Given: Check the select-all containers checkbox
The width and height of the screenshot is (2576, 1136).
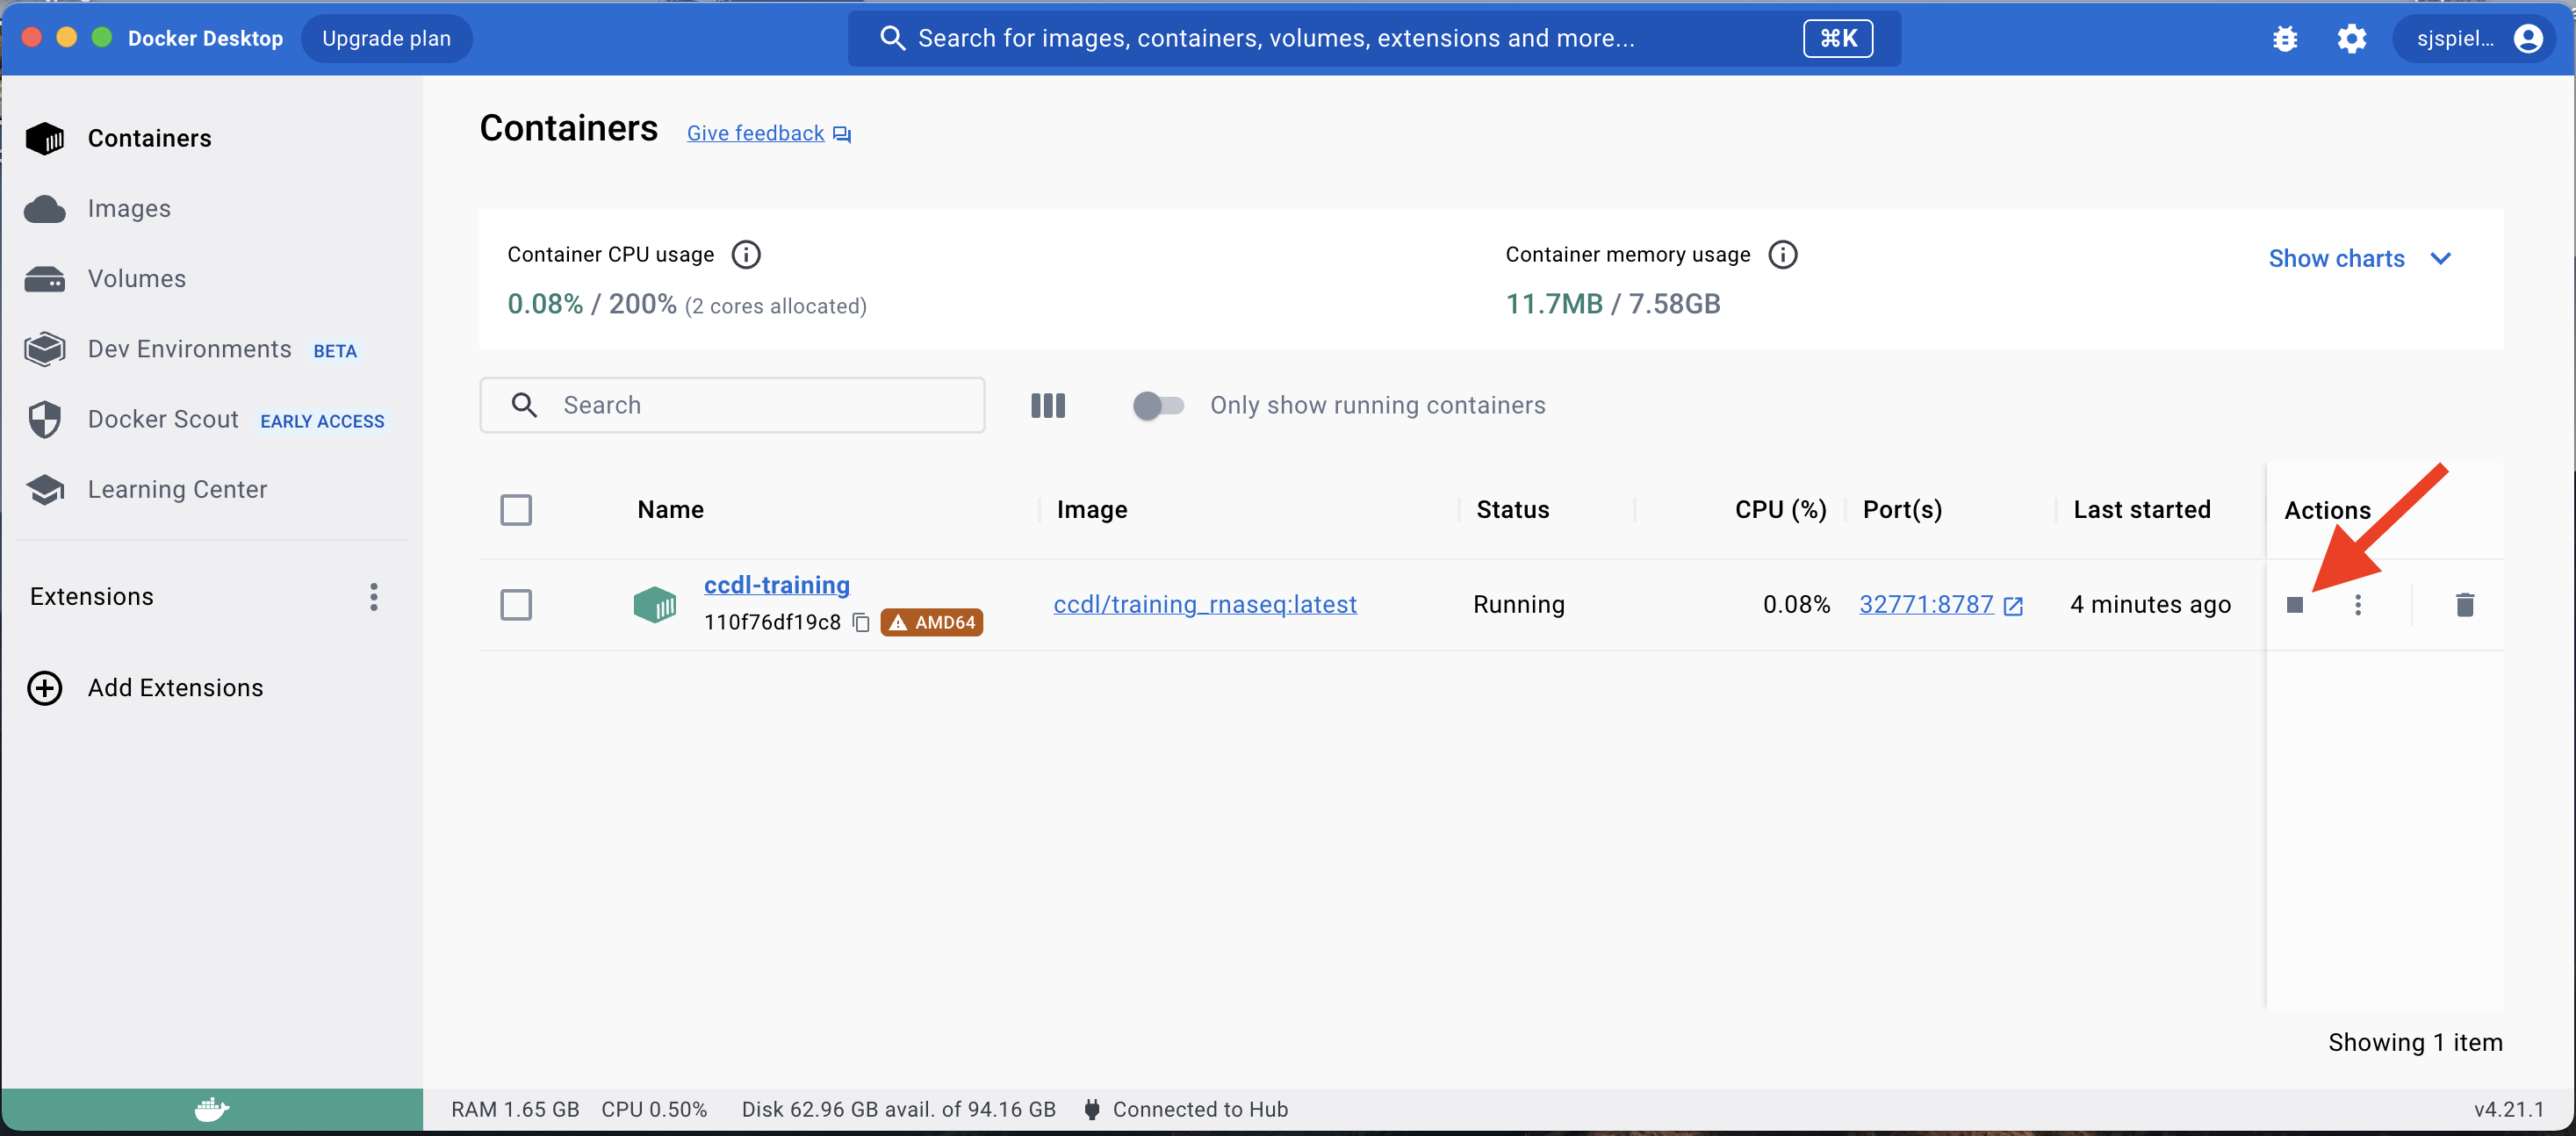Looking at the screenshot, I should point(516,509).
